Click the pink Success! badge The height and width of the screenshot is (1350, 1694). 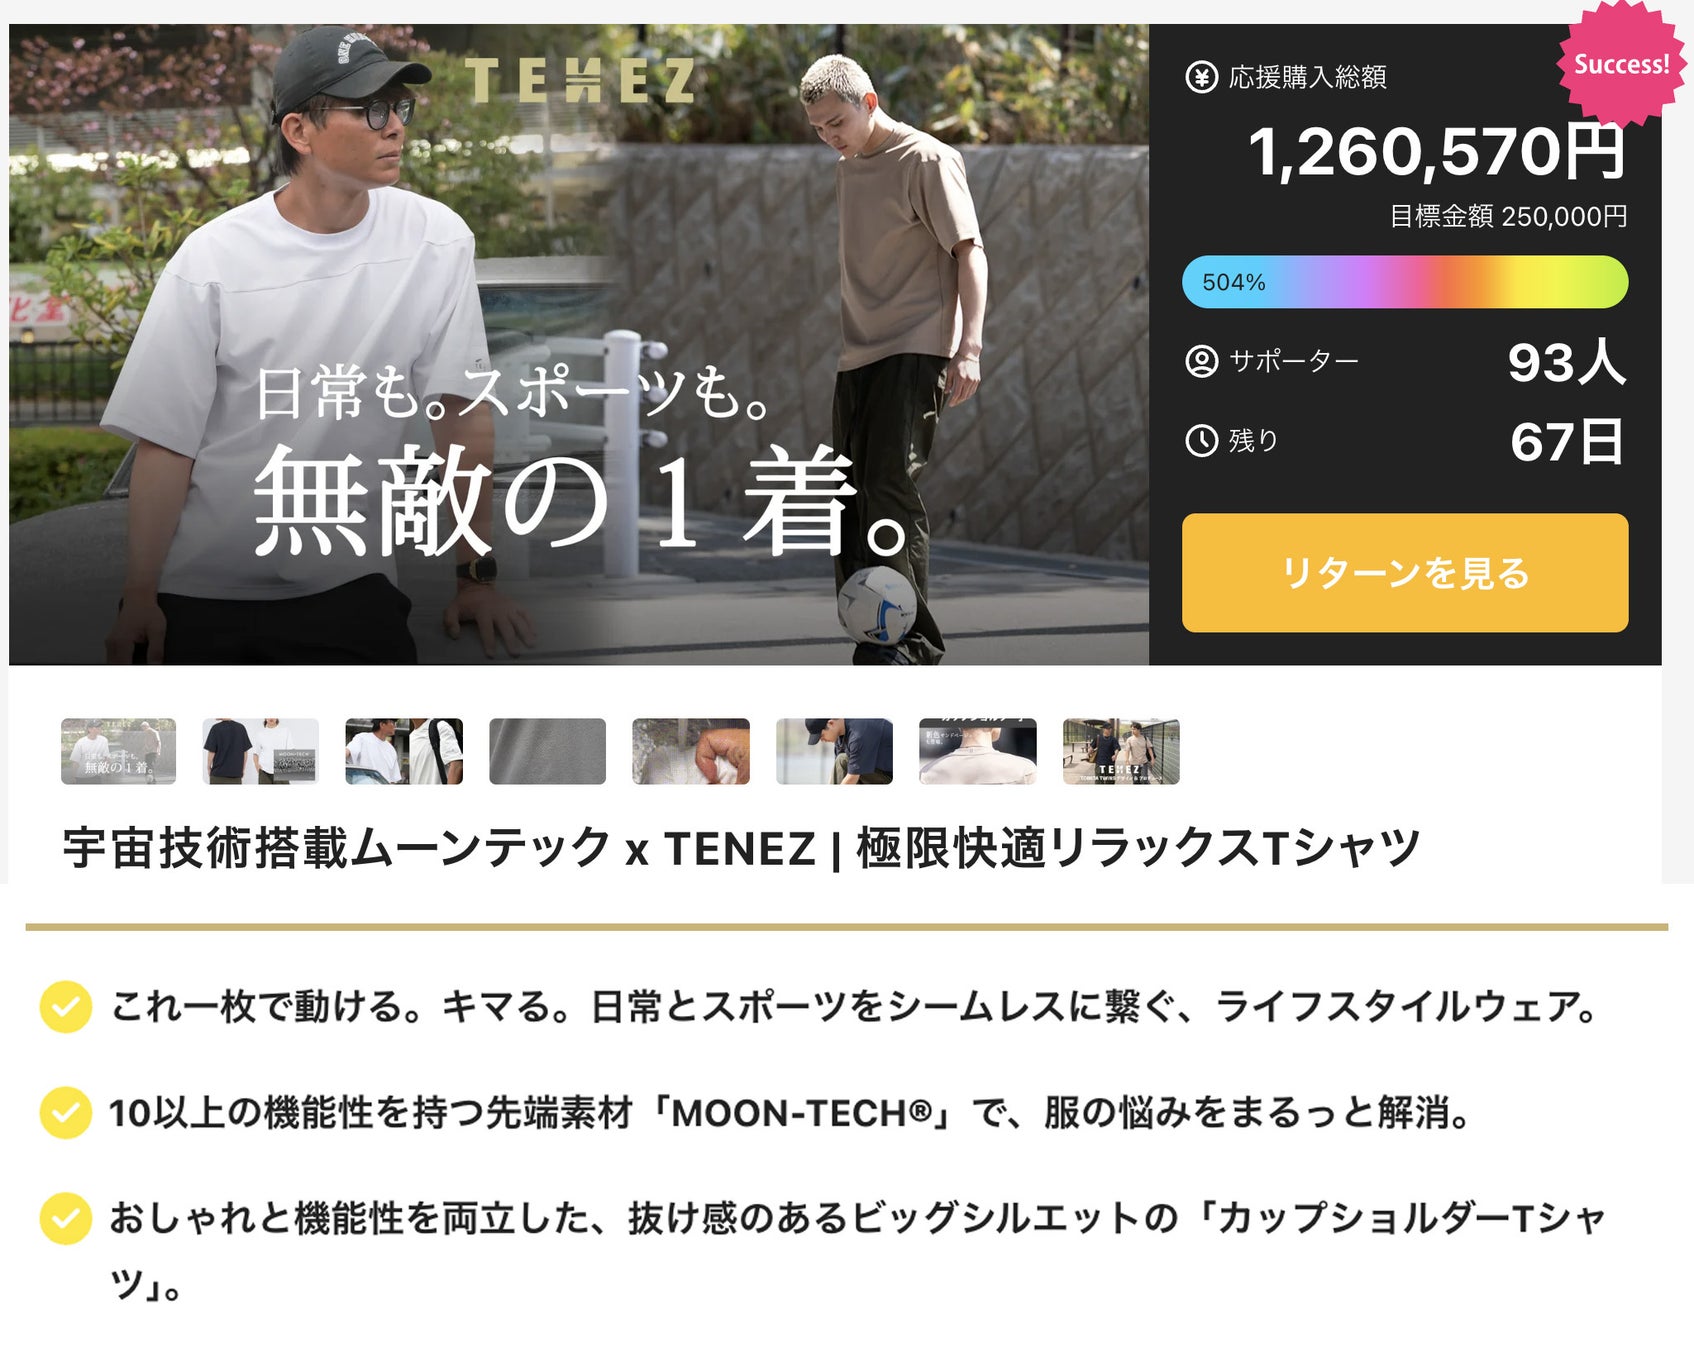pyautogui.click(x=1621, y=63)
